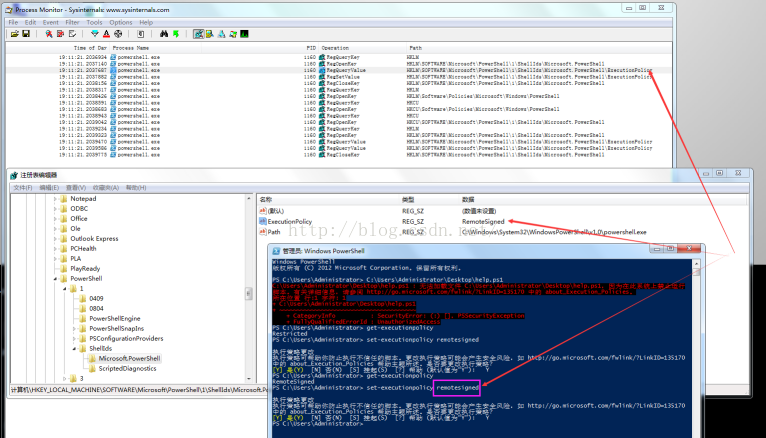The image size is (766, 438).
Task: Select the RegSetValue operation row in Process Monitor
Action: click(339, 77)
